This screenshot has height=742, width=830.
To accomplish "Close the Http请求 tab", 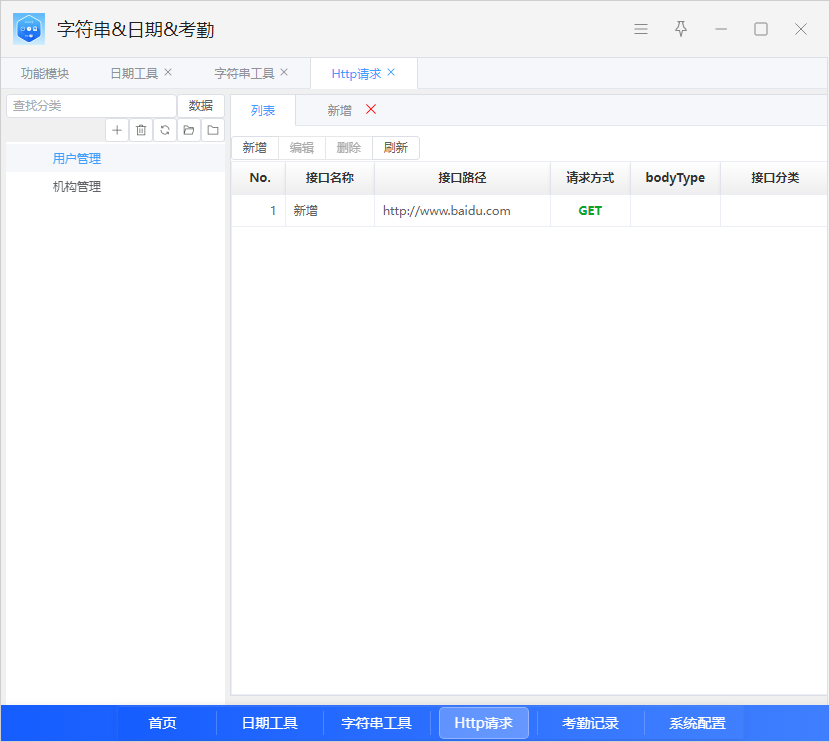I will pos(391,73).
